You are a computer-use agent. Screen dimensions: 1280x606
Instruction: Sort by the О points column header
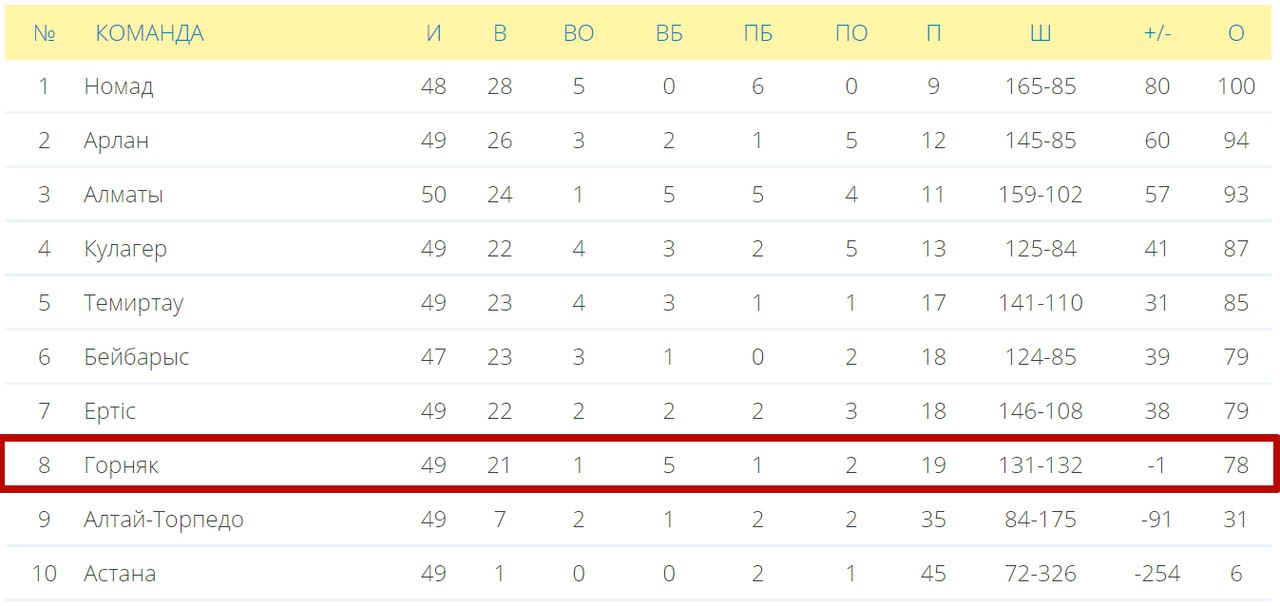tap(1236, 33)
